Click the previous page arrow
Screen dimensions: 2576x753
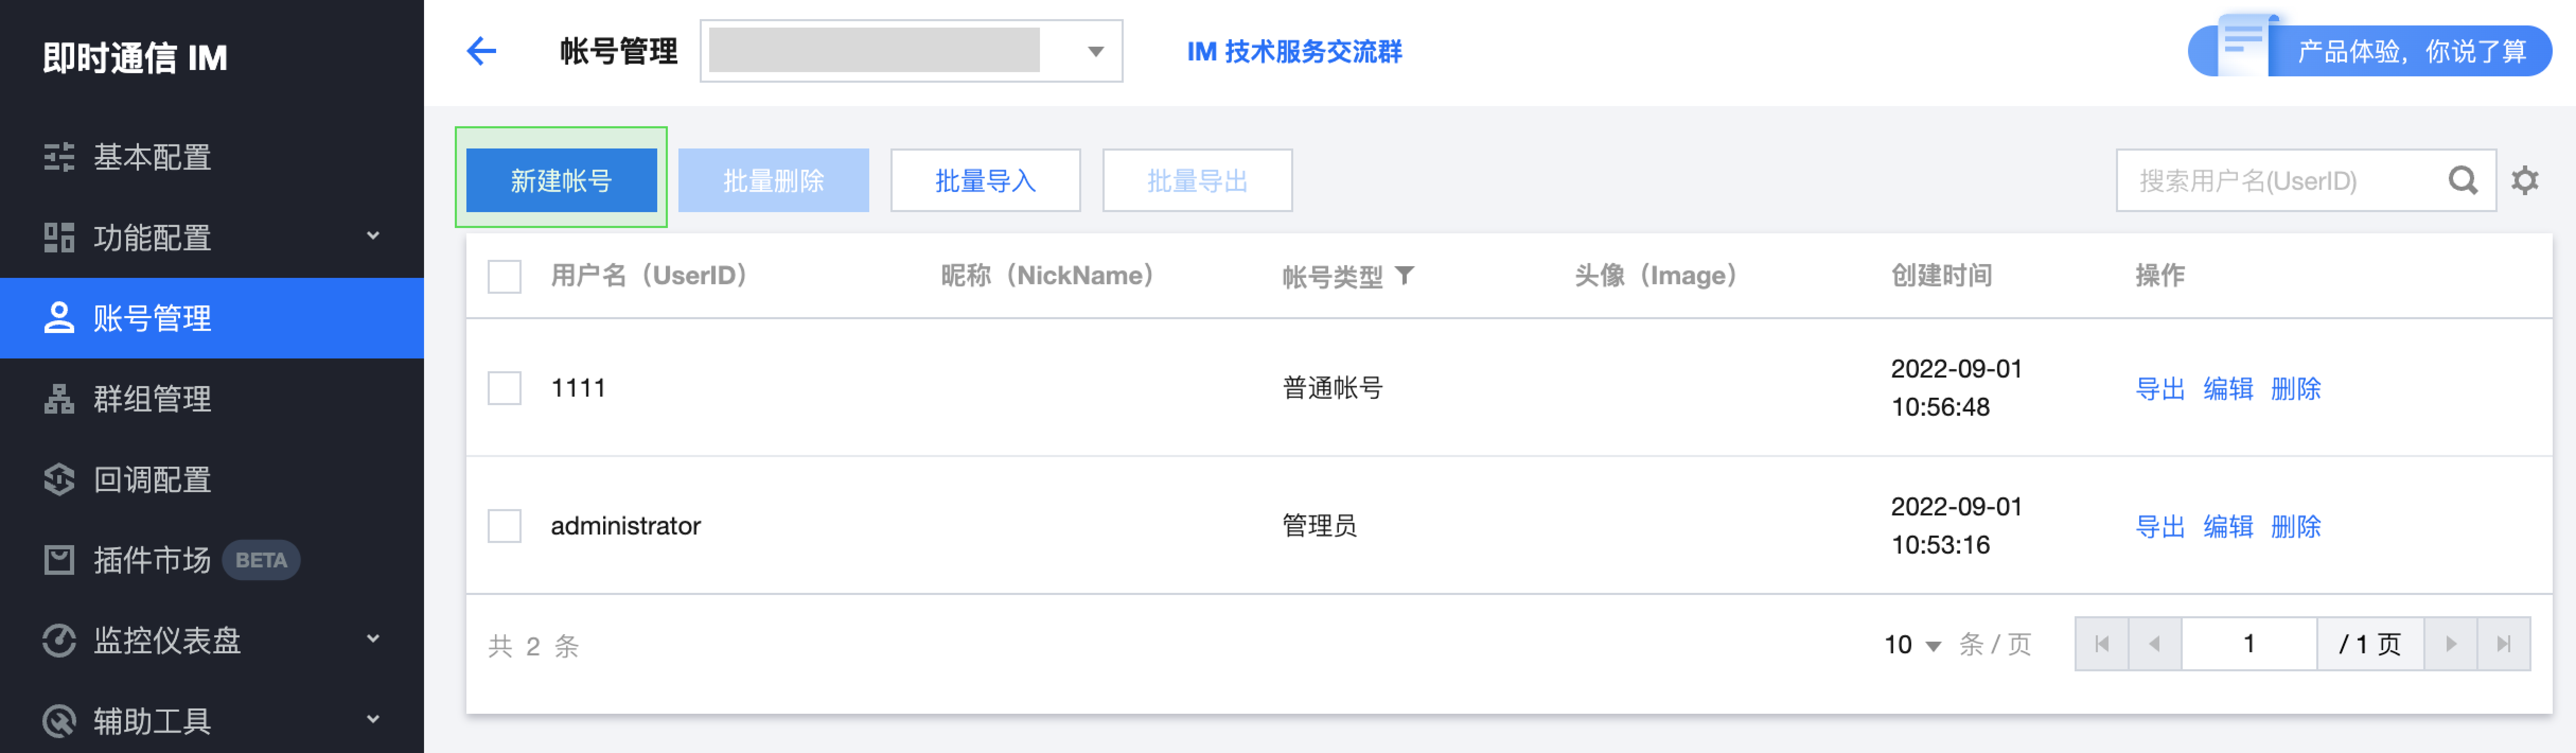pyautogui.click(x=2155, y=644)
